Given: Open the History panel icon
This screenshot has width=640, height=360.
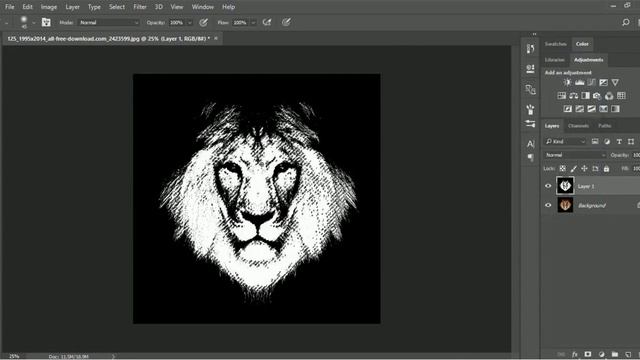Looking at the screenshot, I should coord(530,49).
